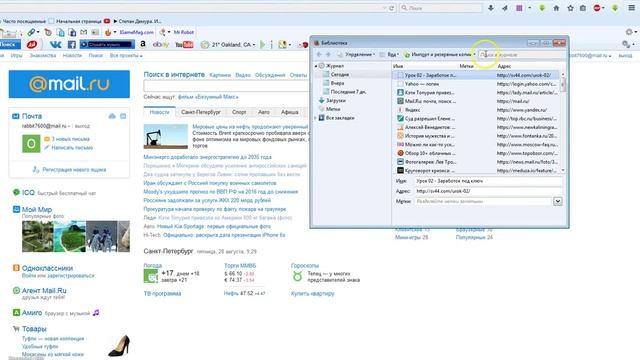Click the Library forward arrow
Screen dimensions: 640x360
click(328, 54)
